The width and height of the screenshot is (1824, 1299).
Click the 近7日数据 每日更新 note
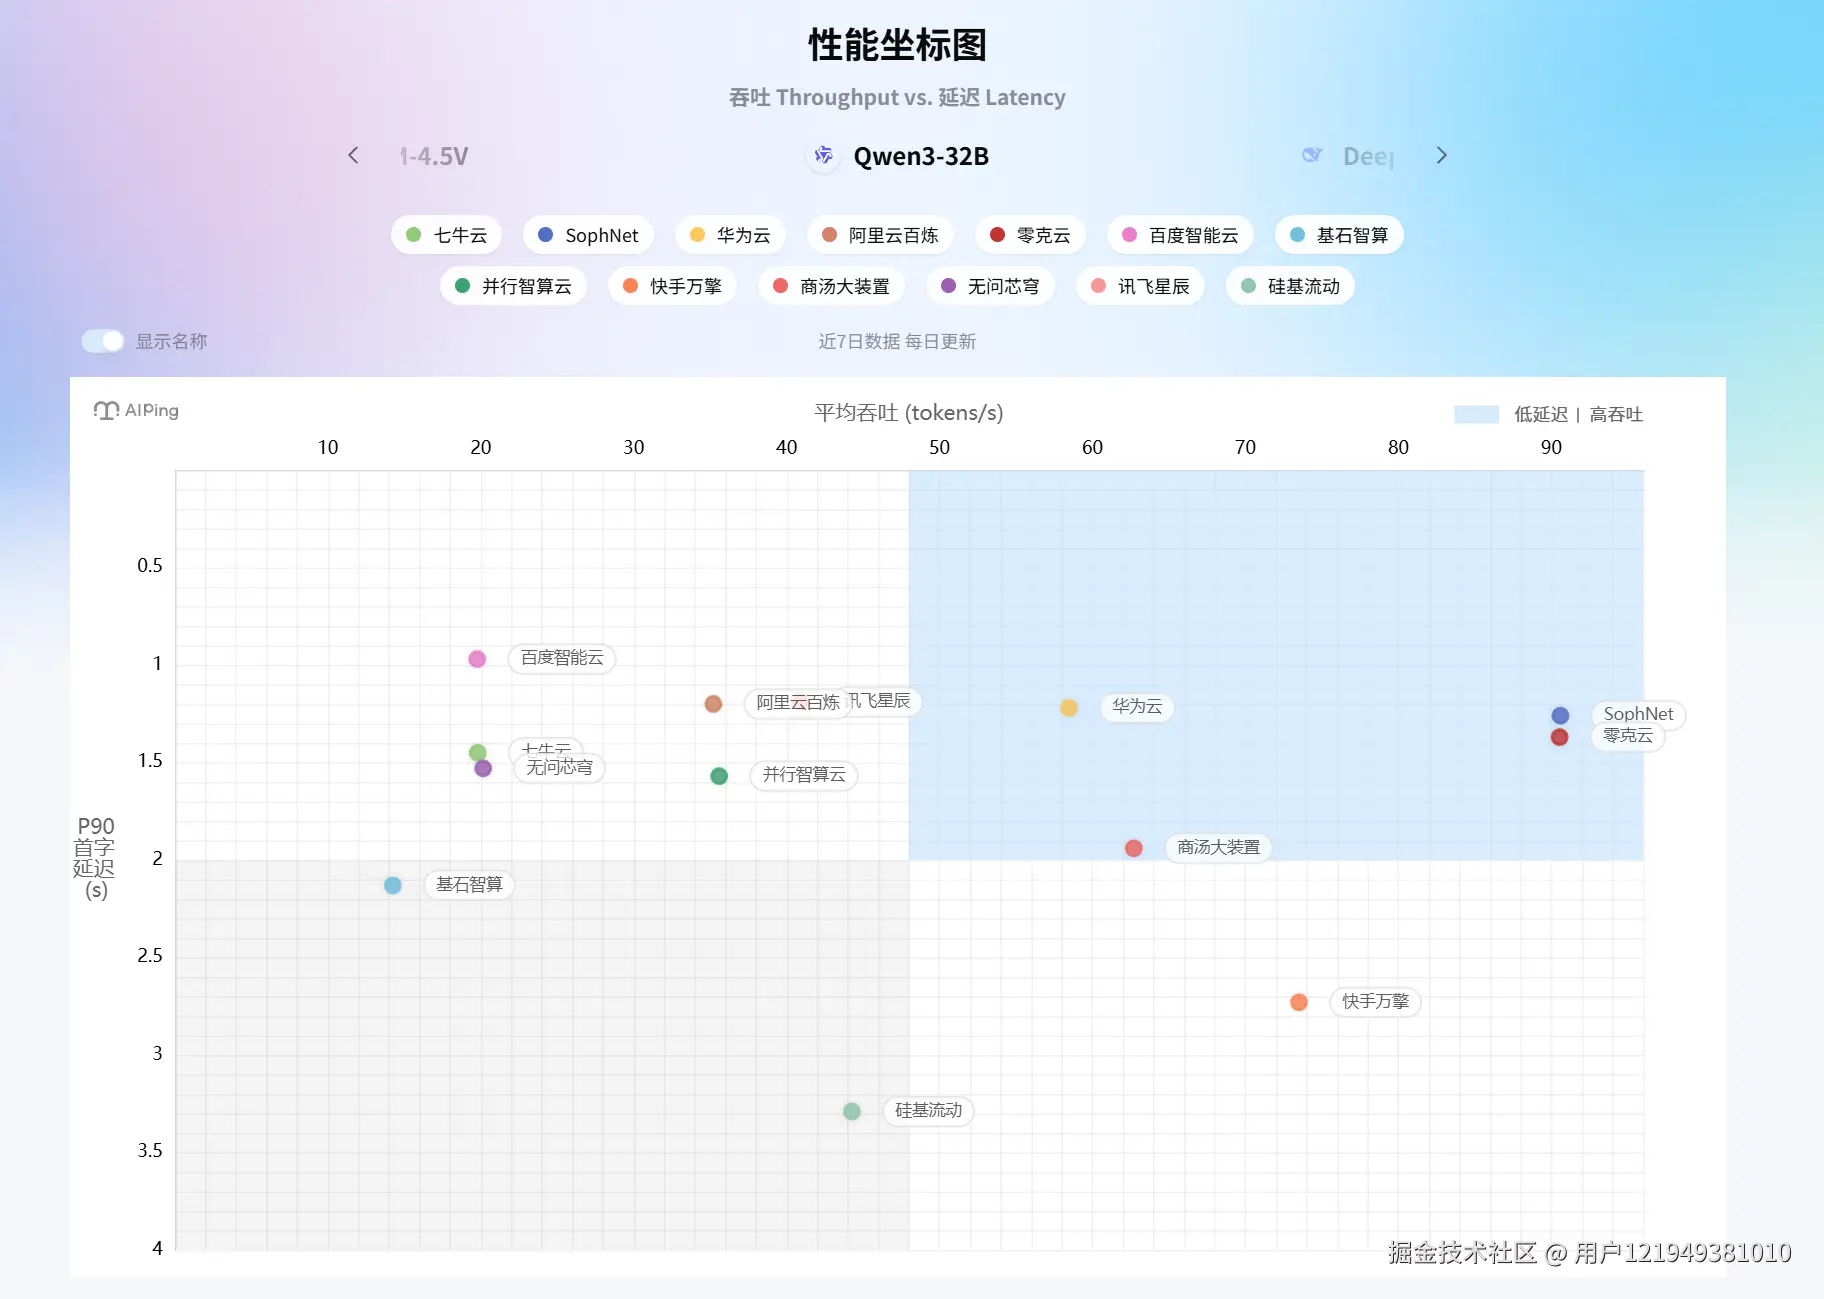tap(897, 342)
